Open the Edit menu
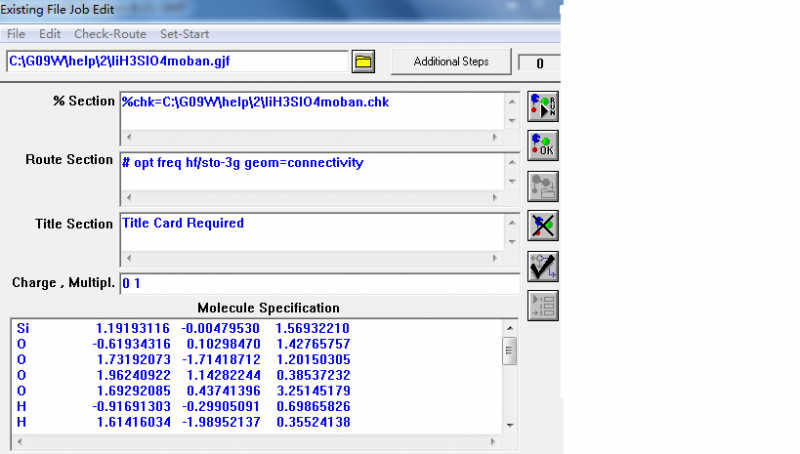Screen dimensions: 800x454 click(49, 34)
